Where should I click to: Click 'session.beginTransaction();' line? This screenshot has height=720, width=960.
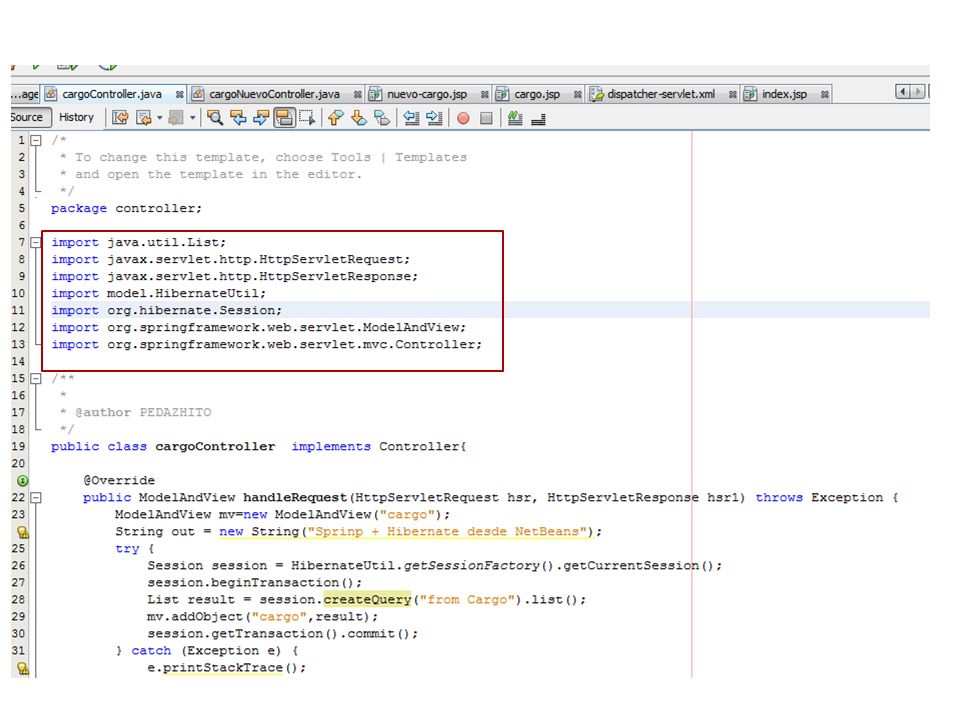click(254, 582)
